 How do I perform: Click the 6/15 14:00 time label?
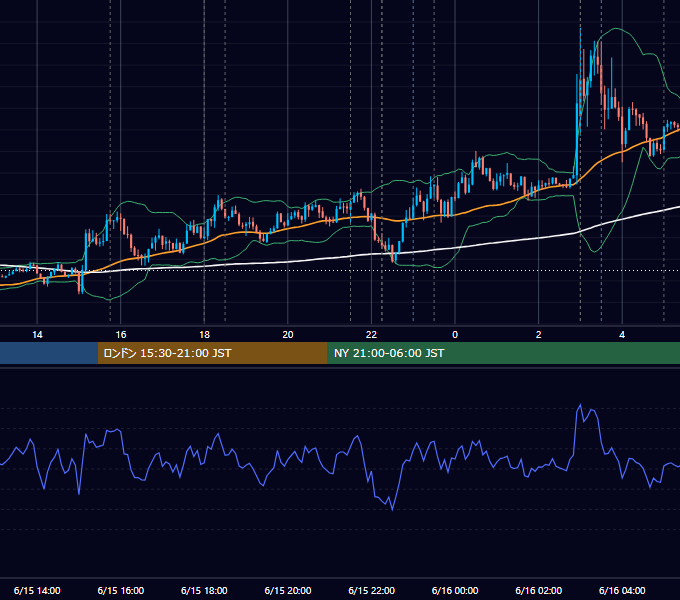coord(37,590)
